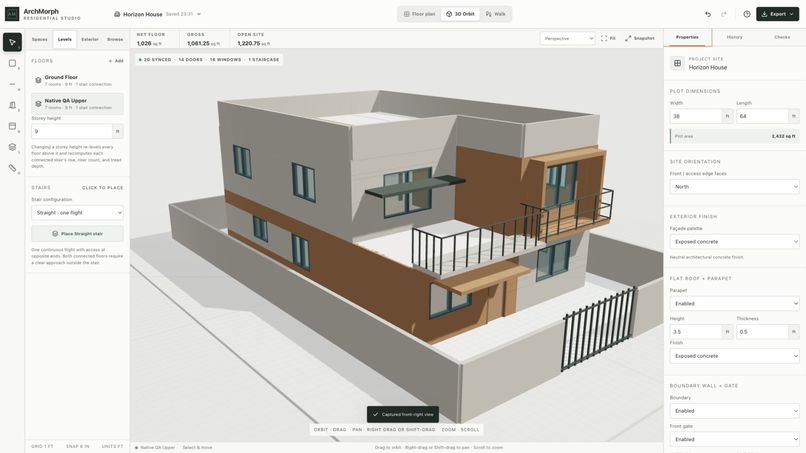Select the room rectangle tool in left toolbar
Screen dimensions: 806x453
[x=12, y=63]
